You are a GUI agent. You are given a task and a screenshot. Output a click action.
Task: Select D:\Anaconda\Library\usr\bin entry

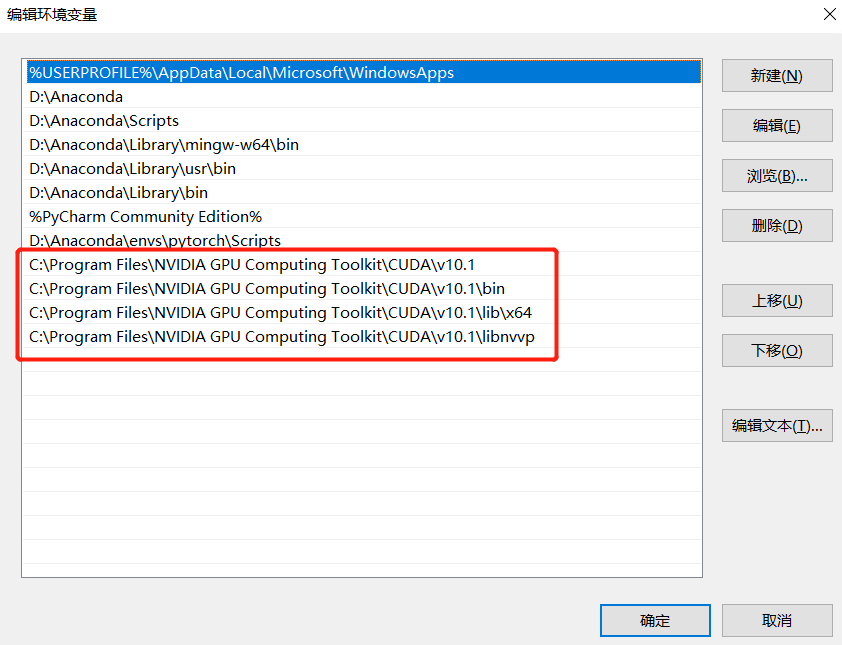point(362,169)
